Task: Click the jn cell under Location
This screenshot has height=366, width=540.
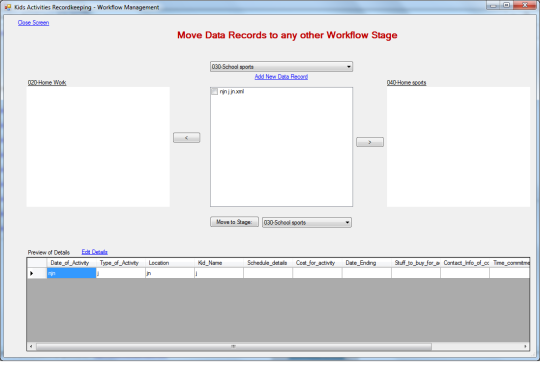Action: 170,273
